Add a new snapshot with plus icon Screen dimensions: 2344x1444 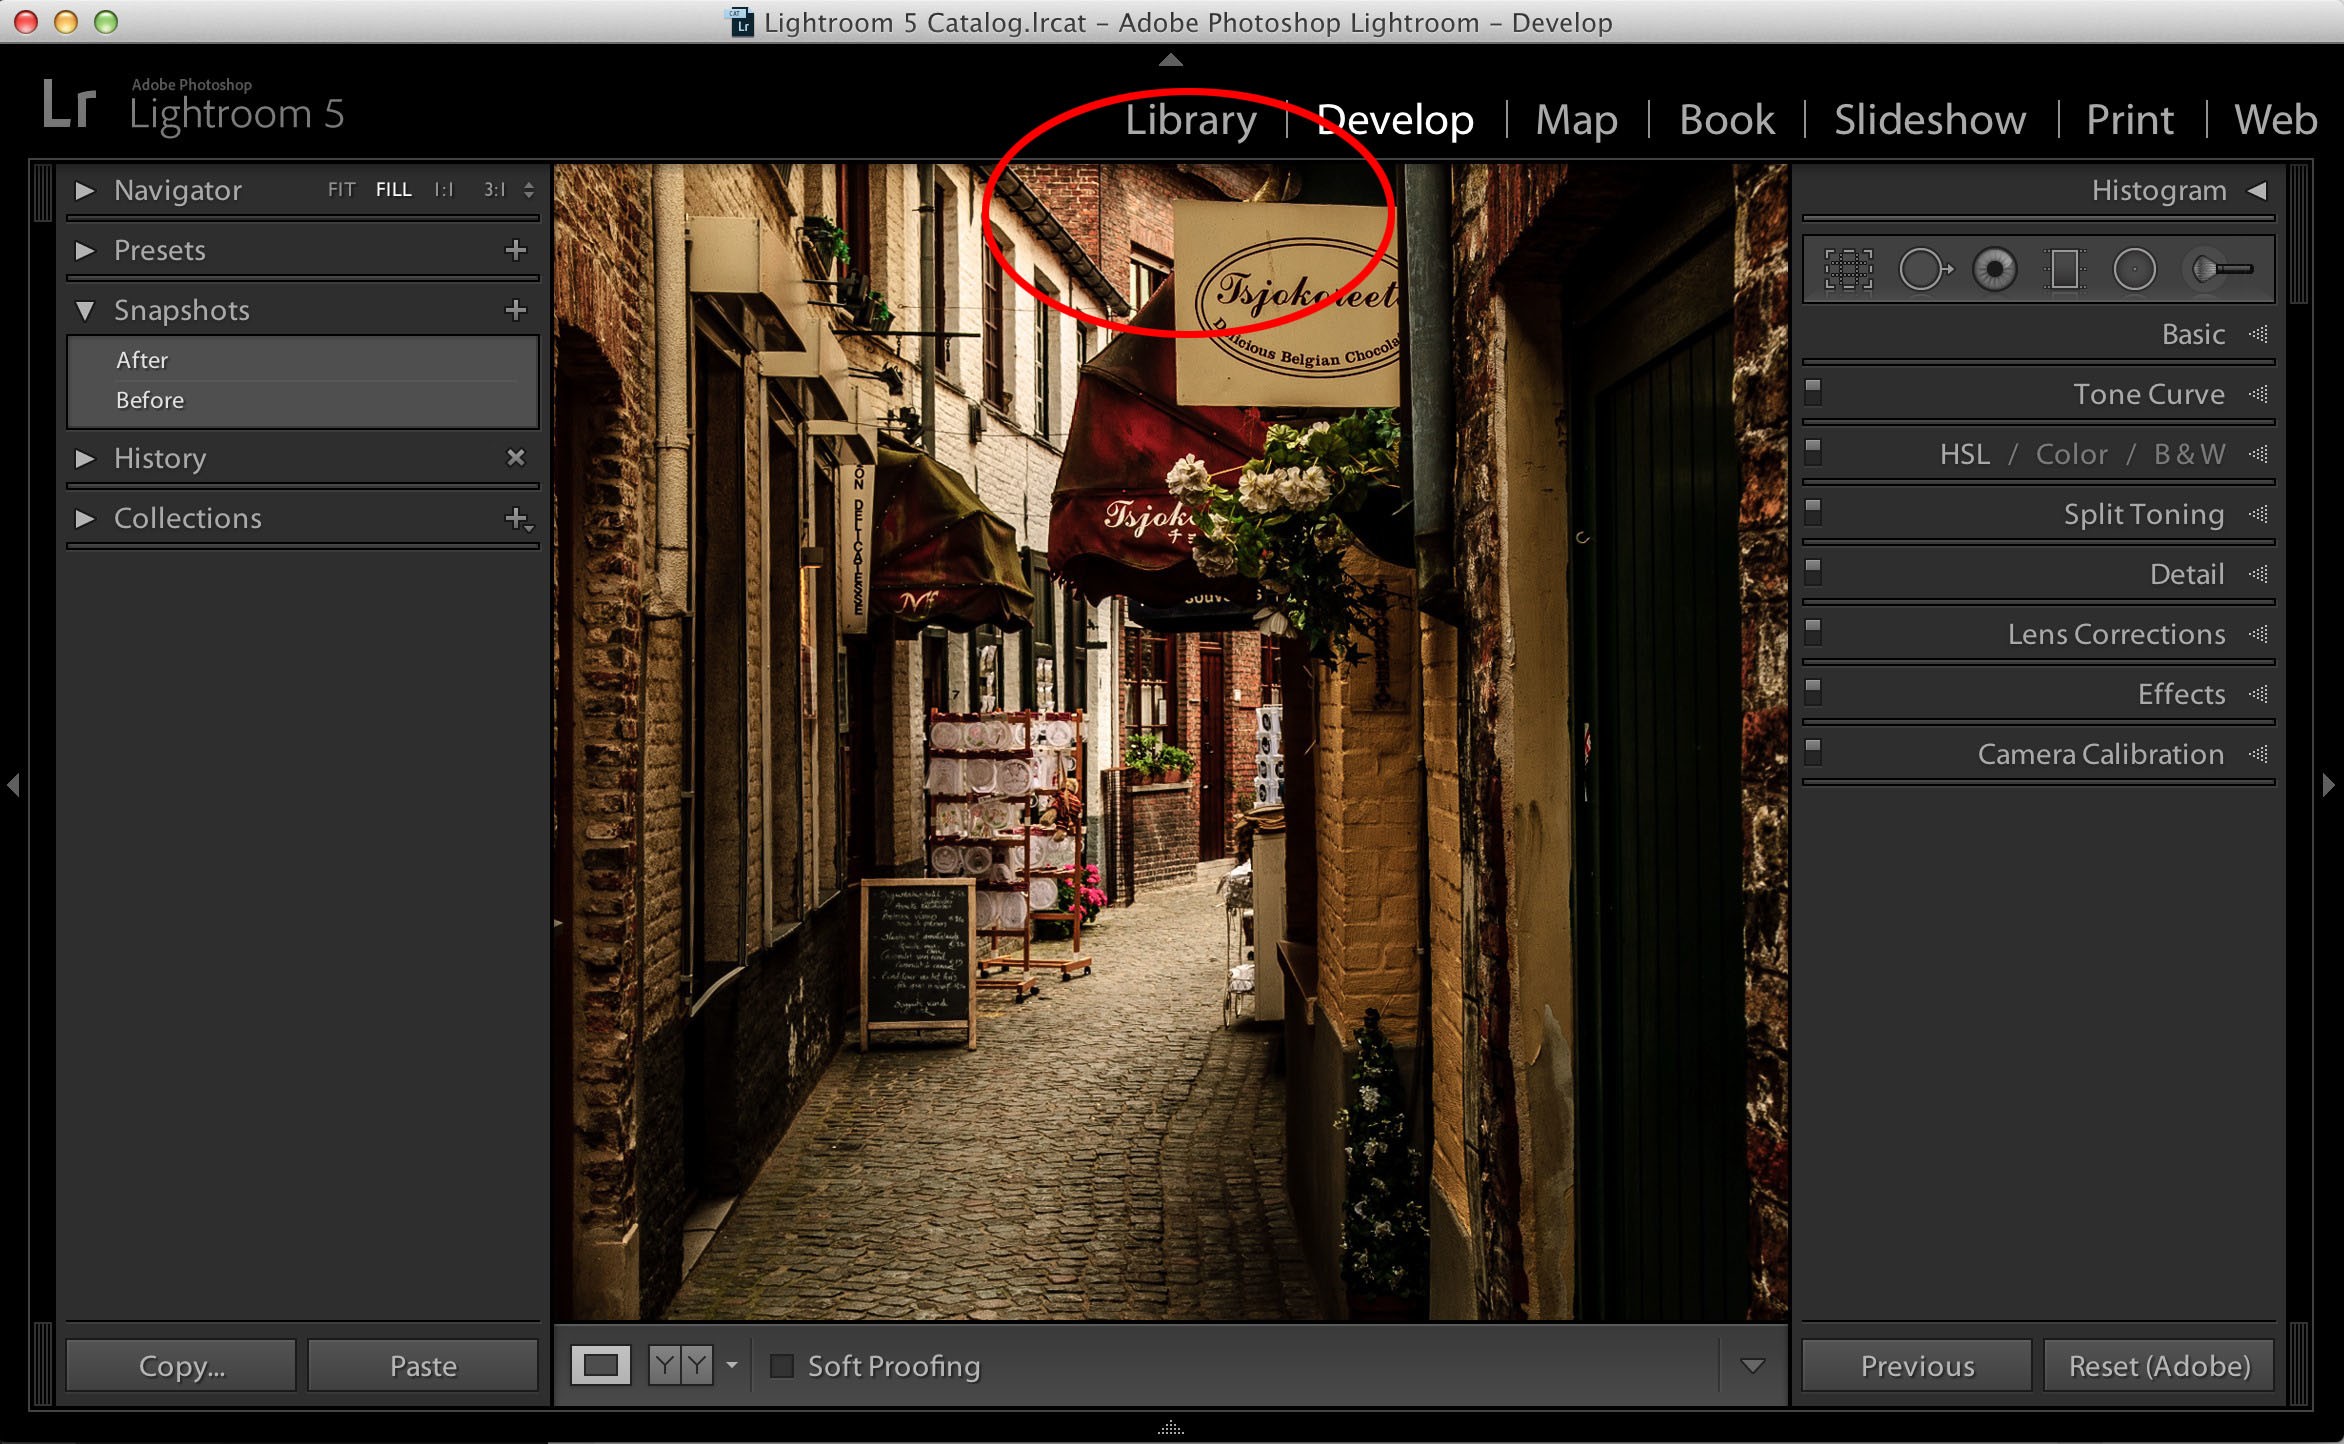coord(516,310)
